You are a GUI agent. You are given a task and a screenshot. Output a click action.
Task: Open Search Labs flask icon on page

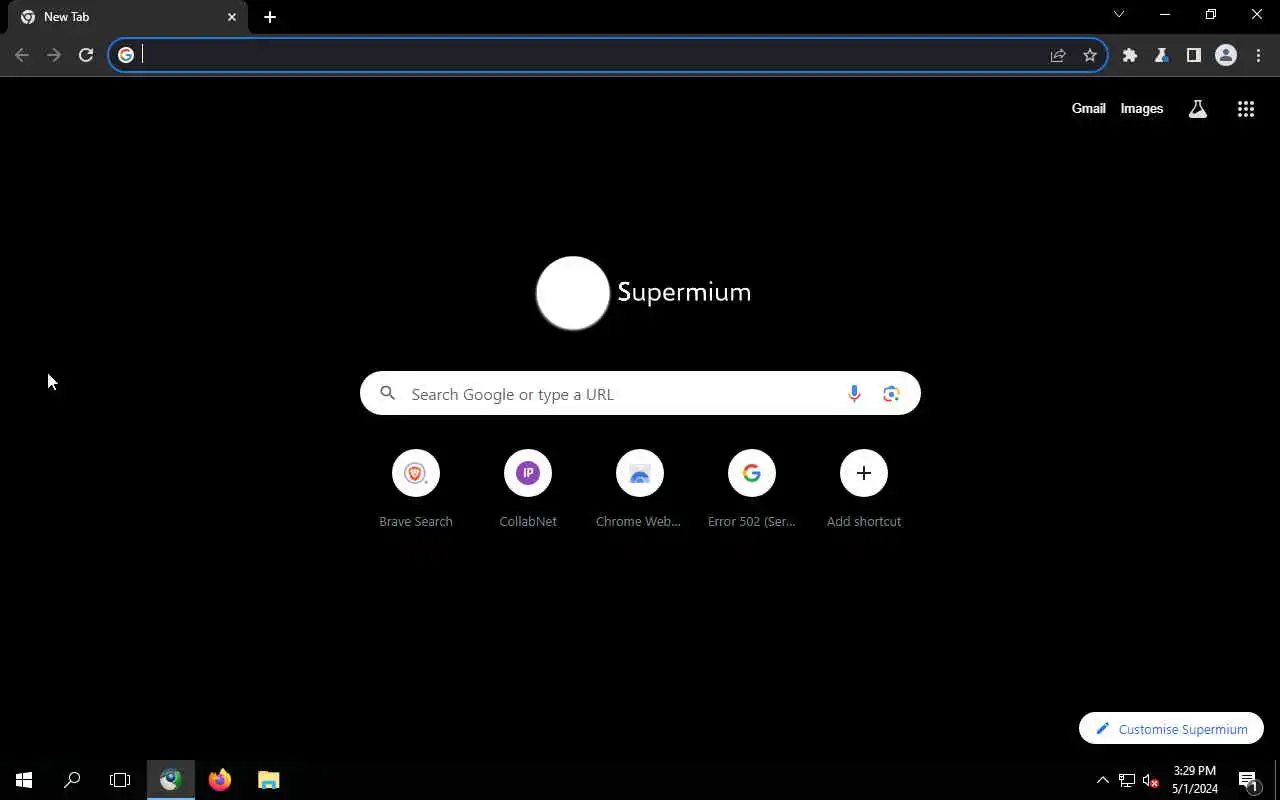(x=1198, y=109)
